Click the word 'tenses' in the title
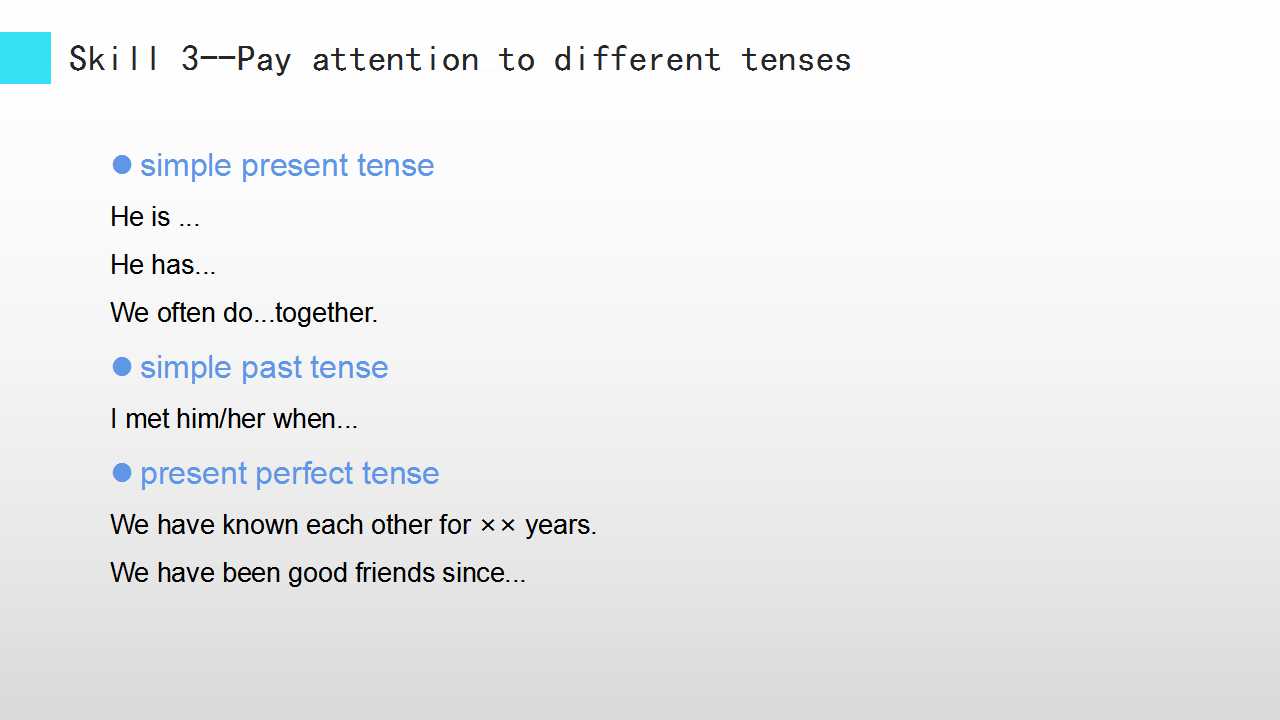This screenshot has width=1280, height=720. click(x=796, y=59)
